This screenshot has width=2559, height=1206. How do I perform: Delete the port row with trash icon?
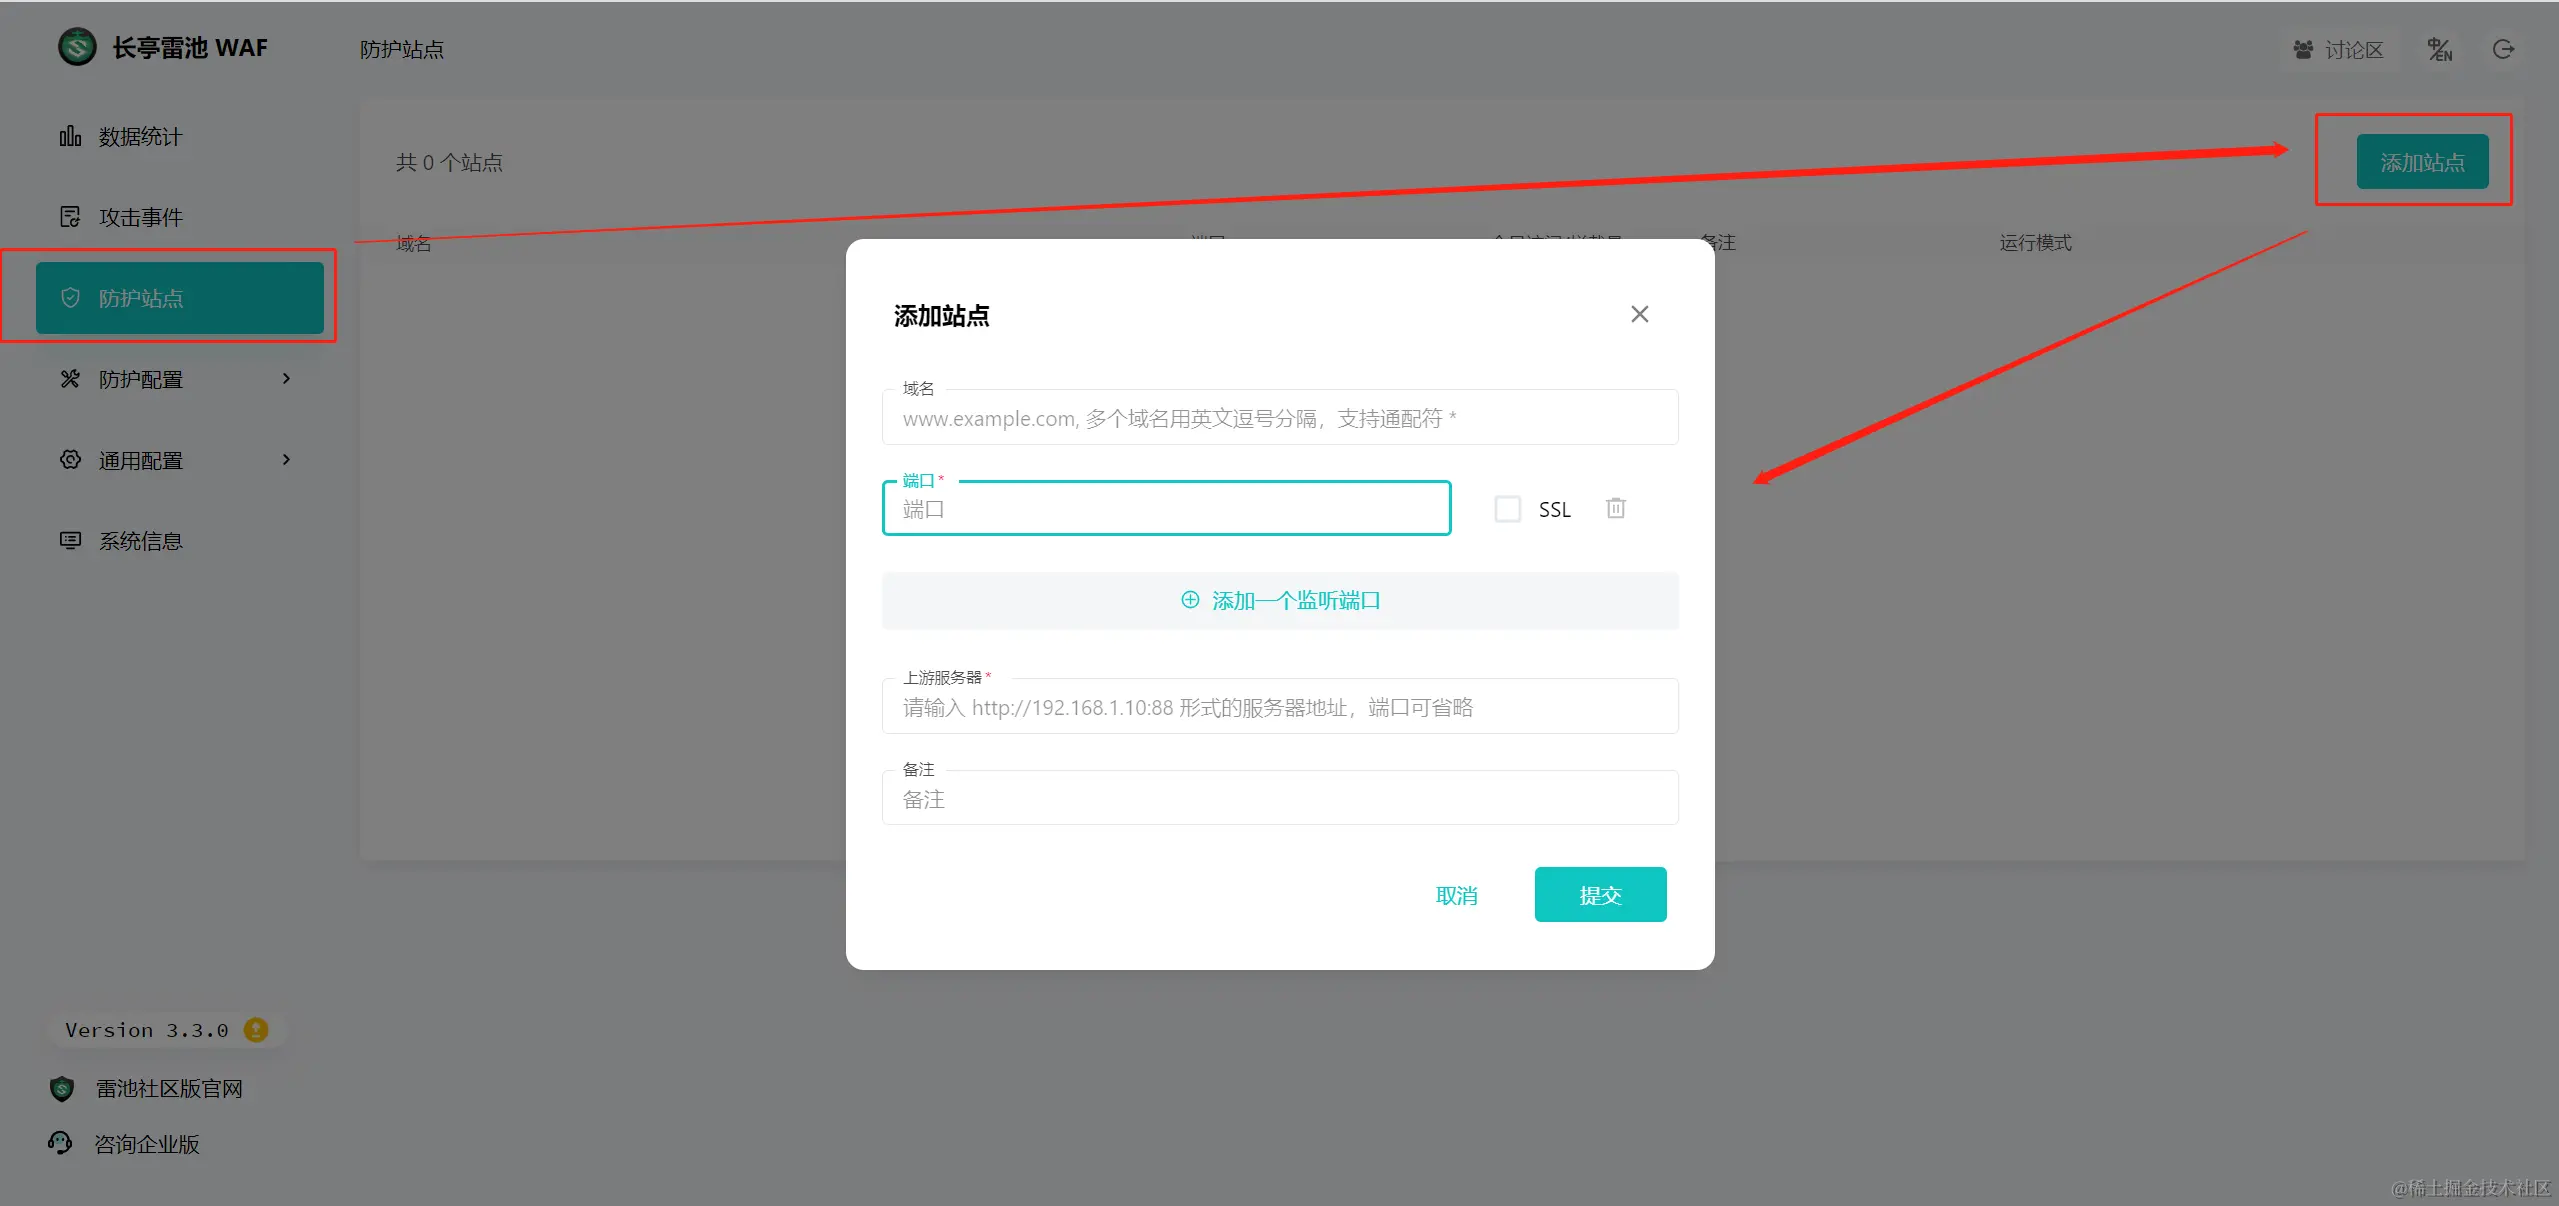(1615, 508)
